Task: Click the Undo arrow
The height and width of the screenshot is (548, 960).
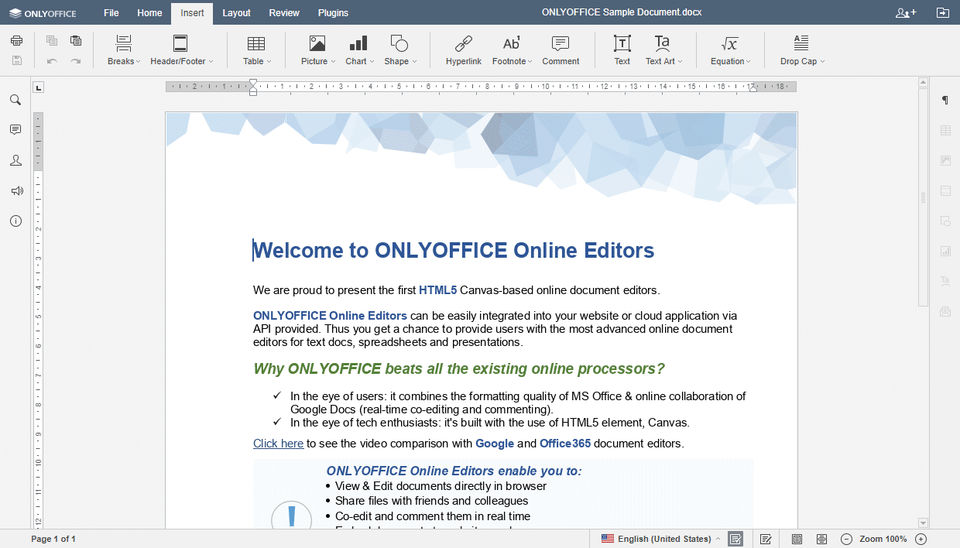Action: pos(52,61)
